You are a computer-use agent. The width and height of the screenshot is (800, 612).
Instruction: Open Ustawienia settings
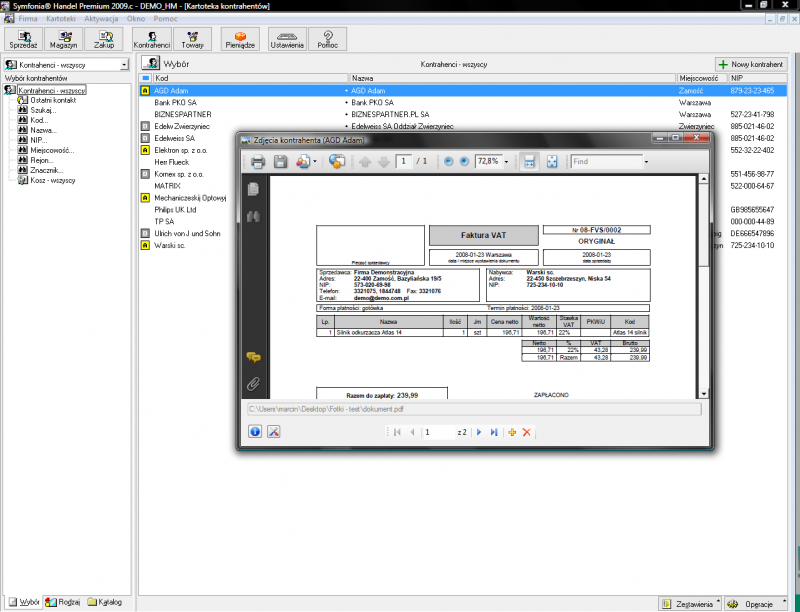(287, 39)
